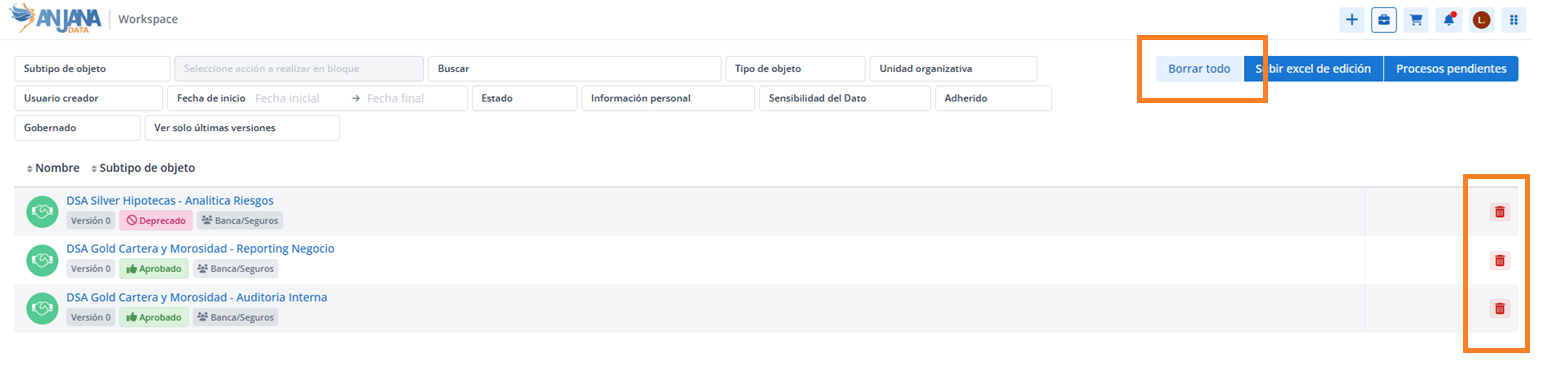Open the bulk action selector

click(x=299, y=69)
